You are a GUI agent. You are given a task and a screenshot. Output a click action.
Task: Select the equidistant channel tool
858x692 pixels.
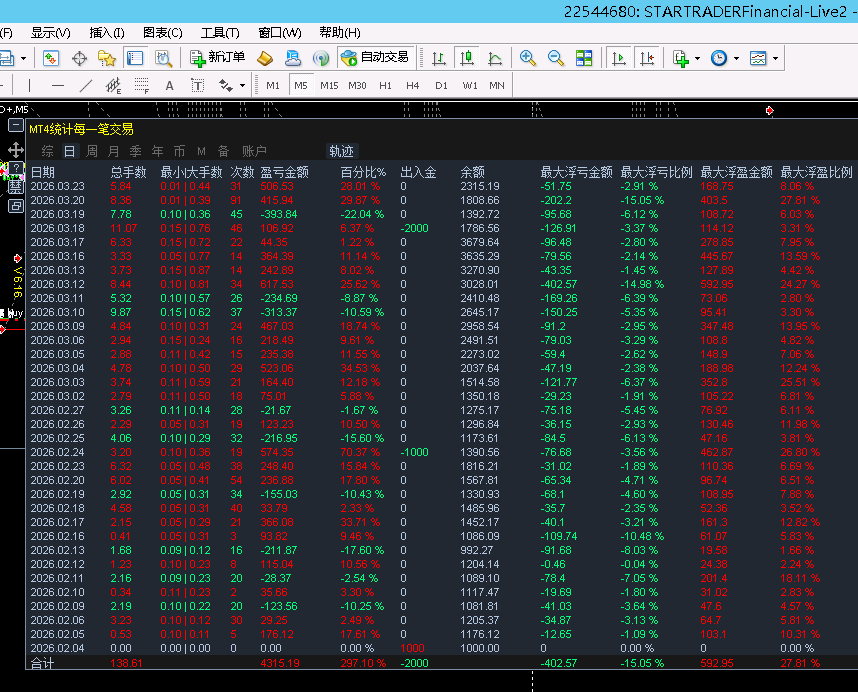click(113, 85)
